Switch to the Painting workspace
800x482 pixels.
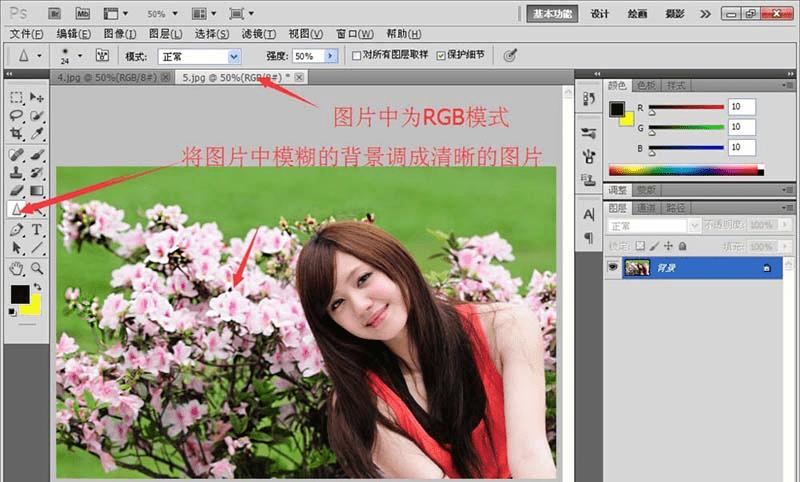pos(637,14)
